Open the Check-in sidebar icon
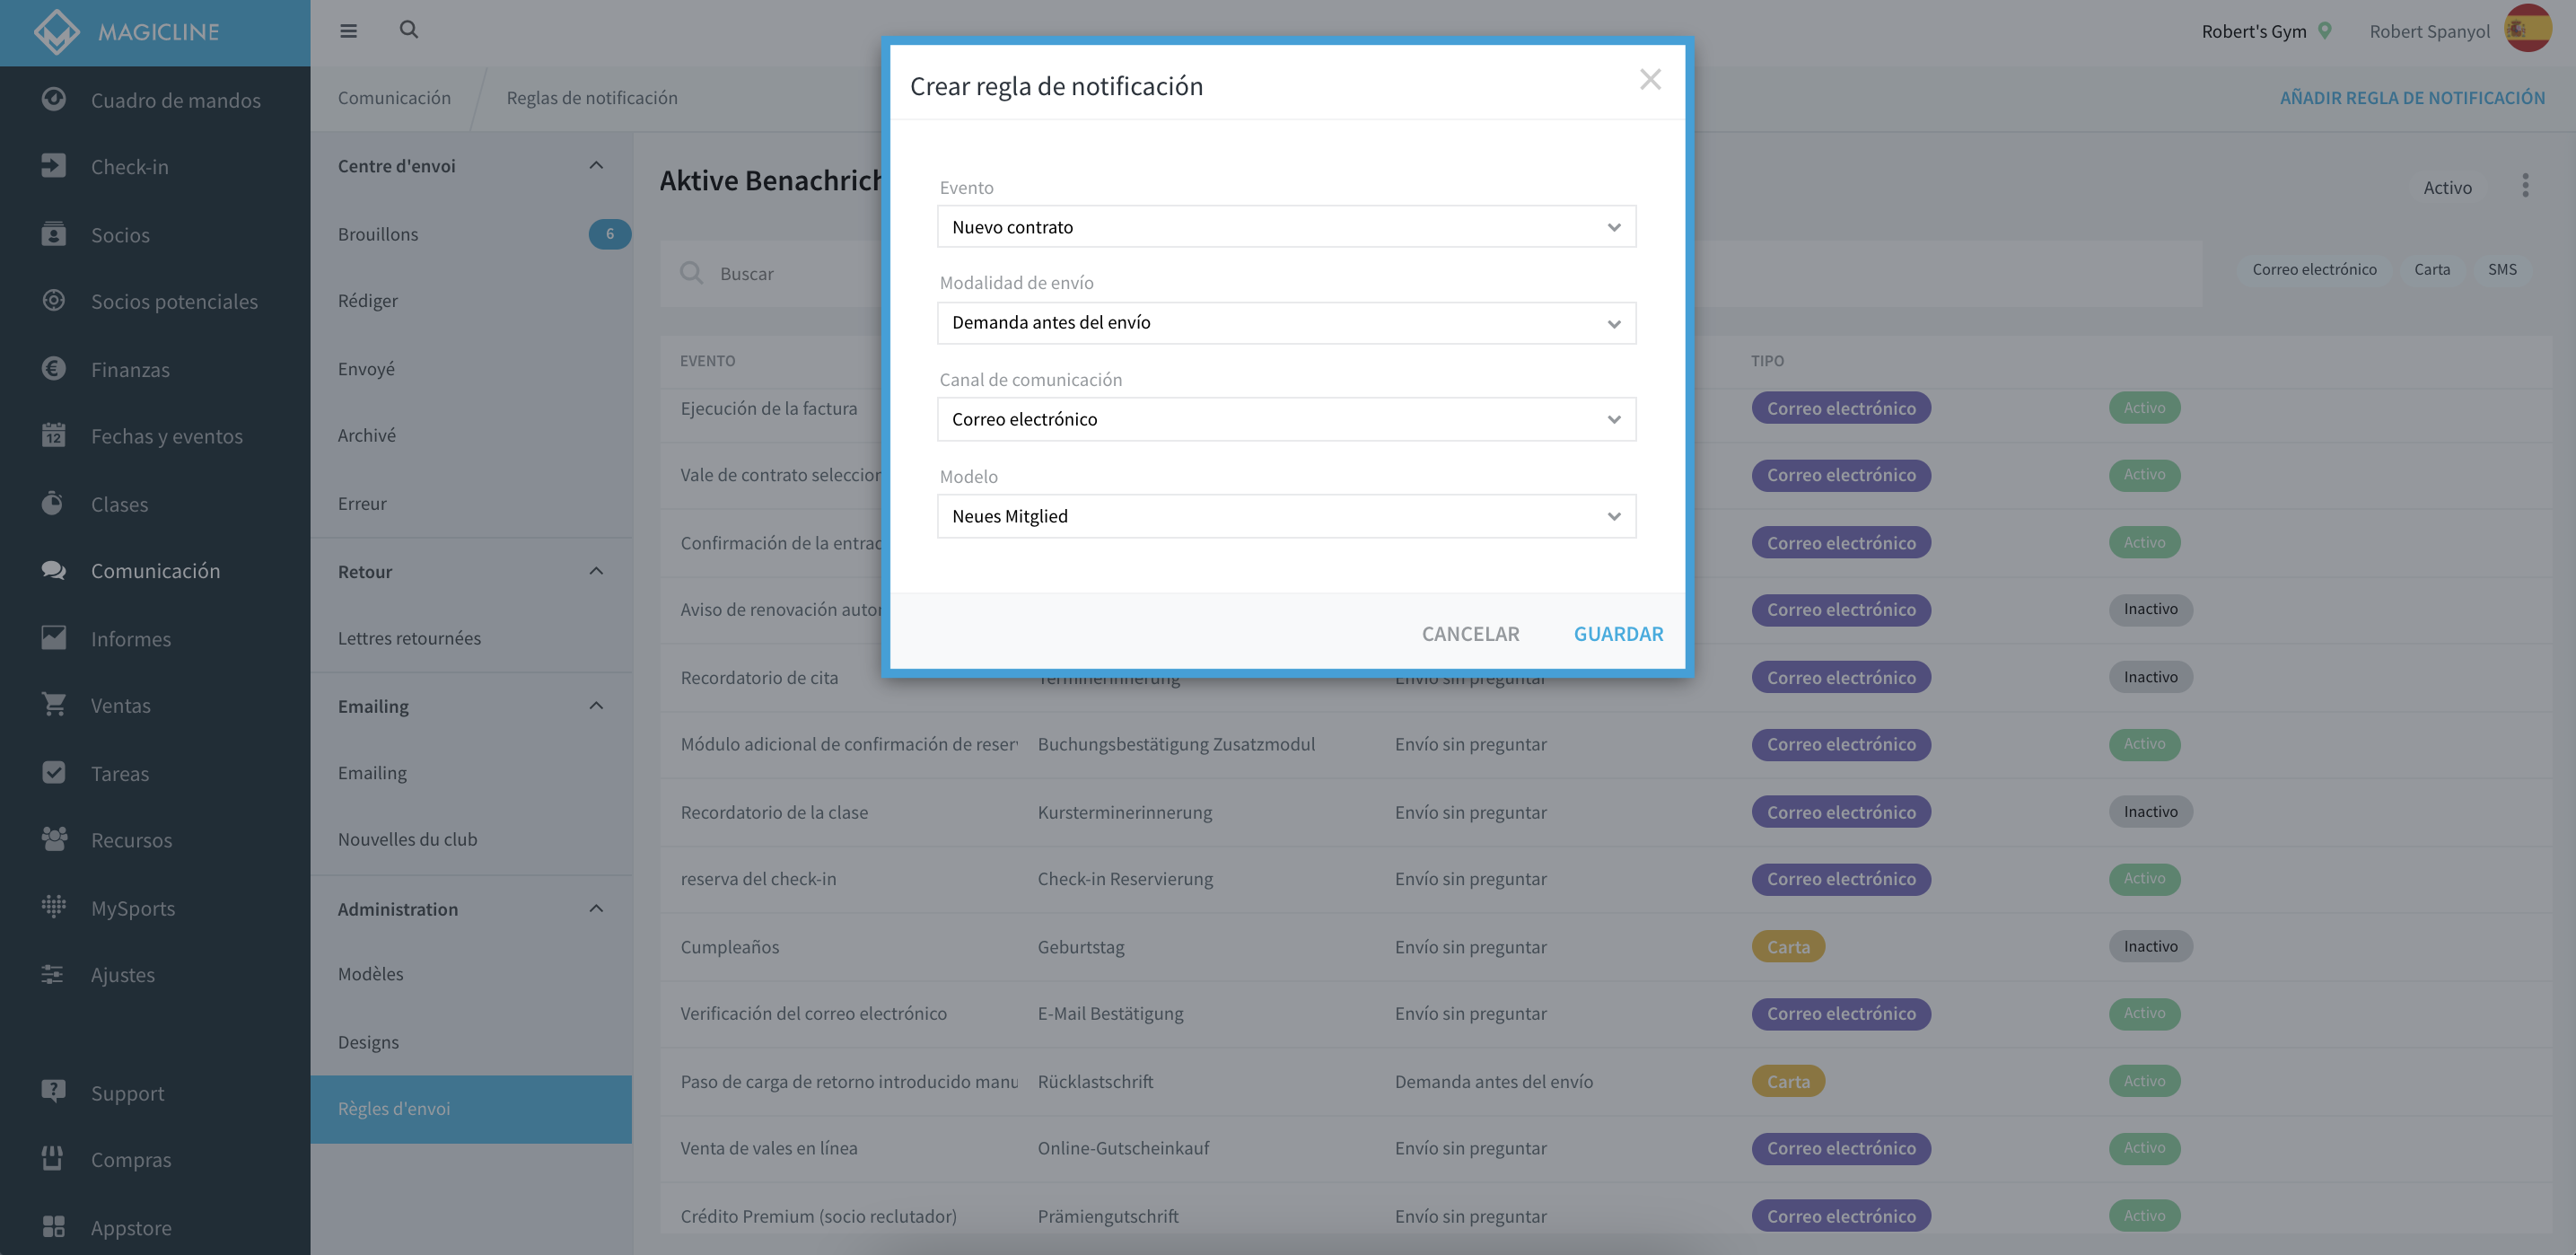The image size is (2576, 1255). pyautogui.click(x=53, y=166)
